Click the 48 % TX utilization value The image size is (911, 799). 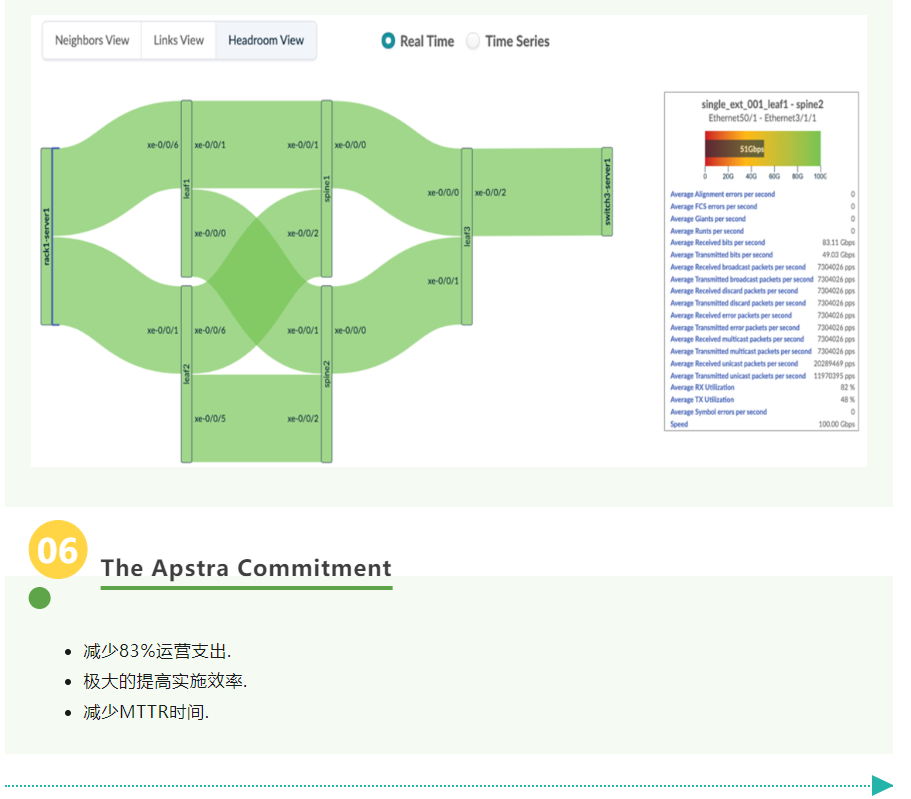848,399
